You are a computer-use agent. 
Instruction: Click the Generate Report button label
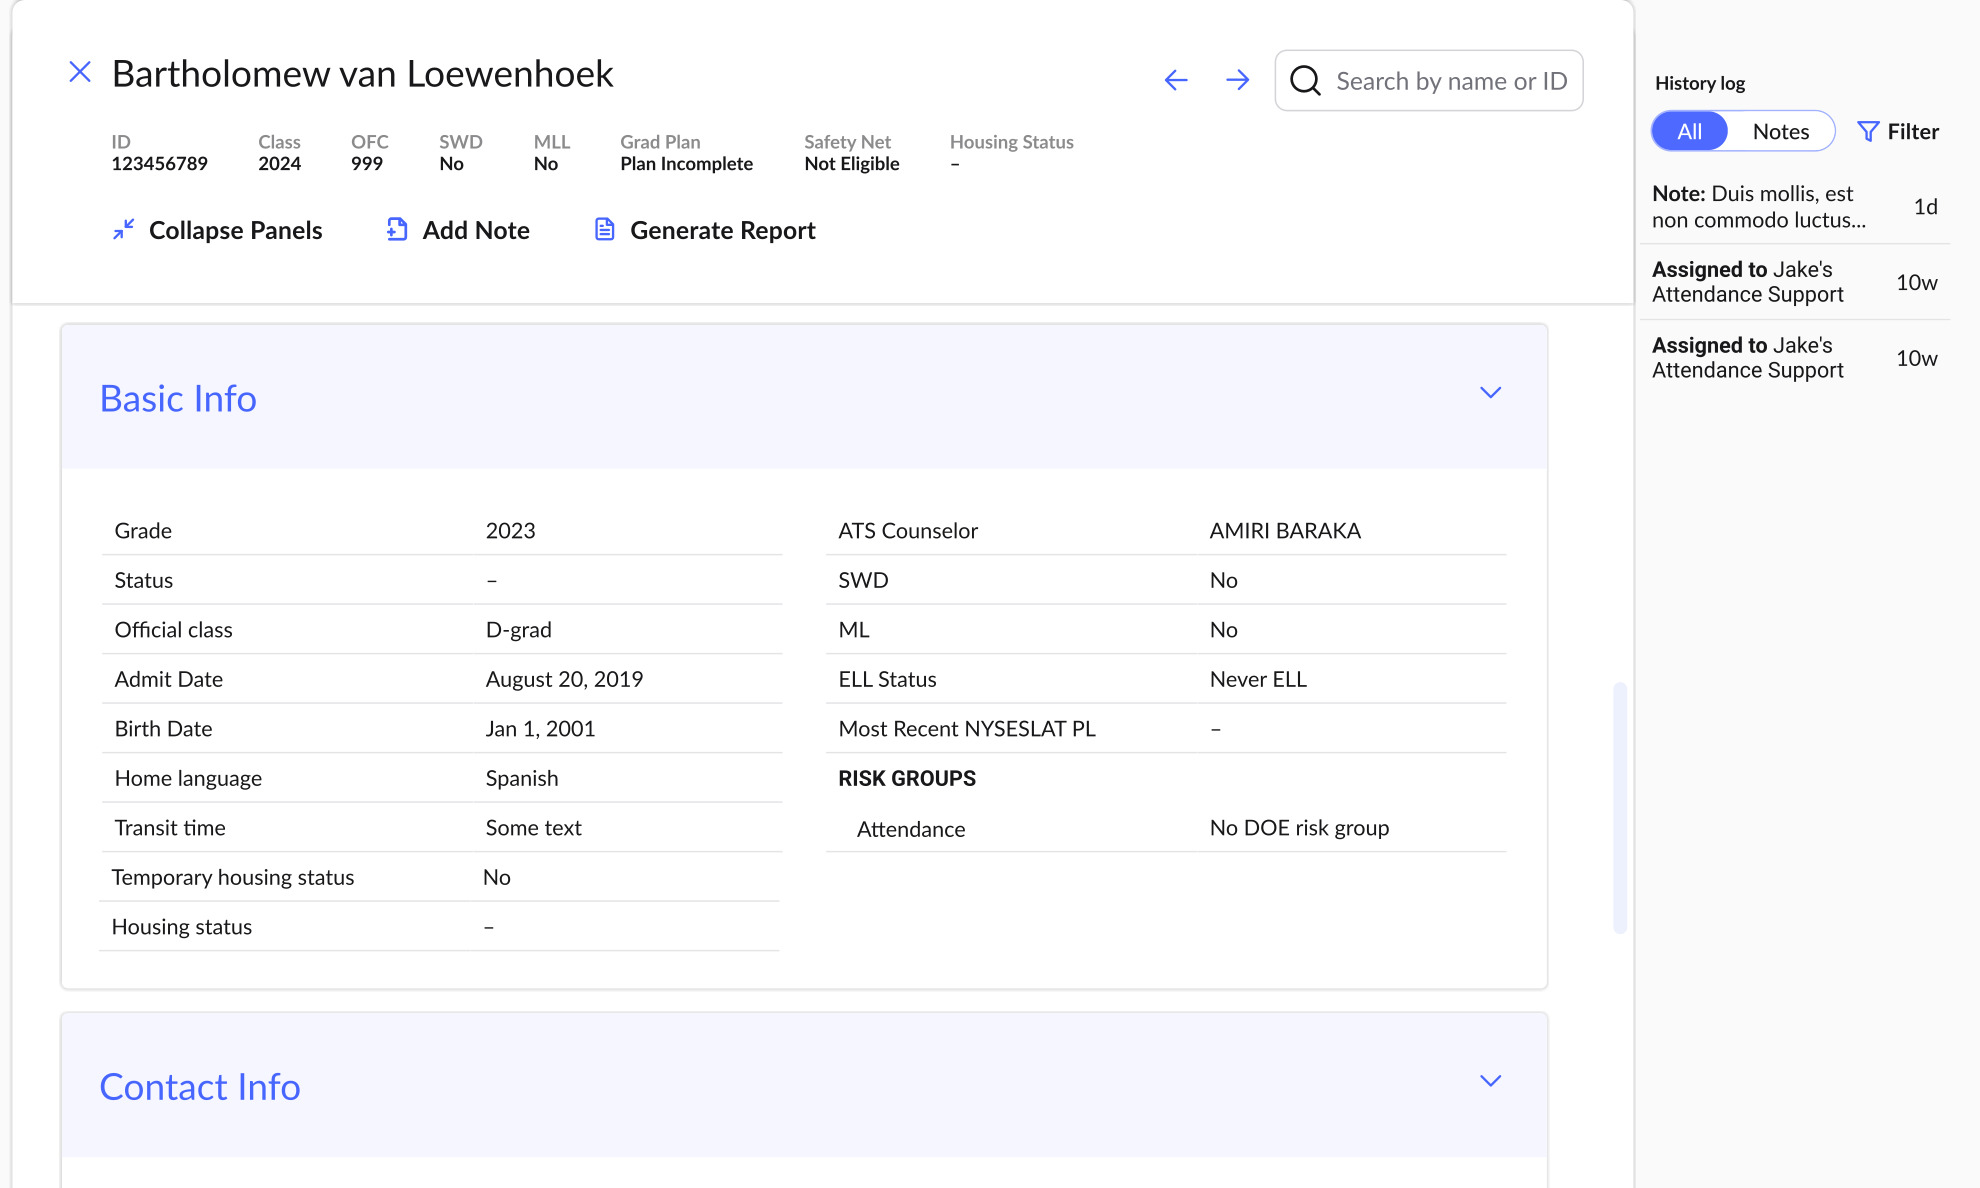click(722, 230)
